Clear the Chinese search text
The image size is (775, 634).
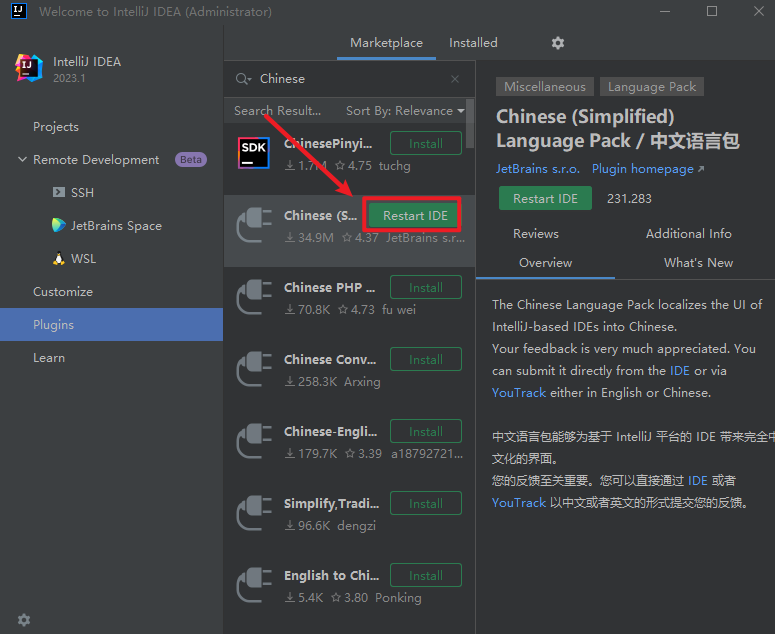pos(455,79)
